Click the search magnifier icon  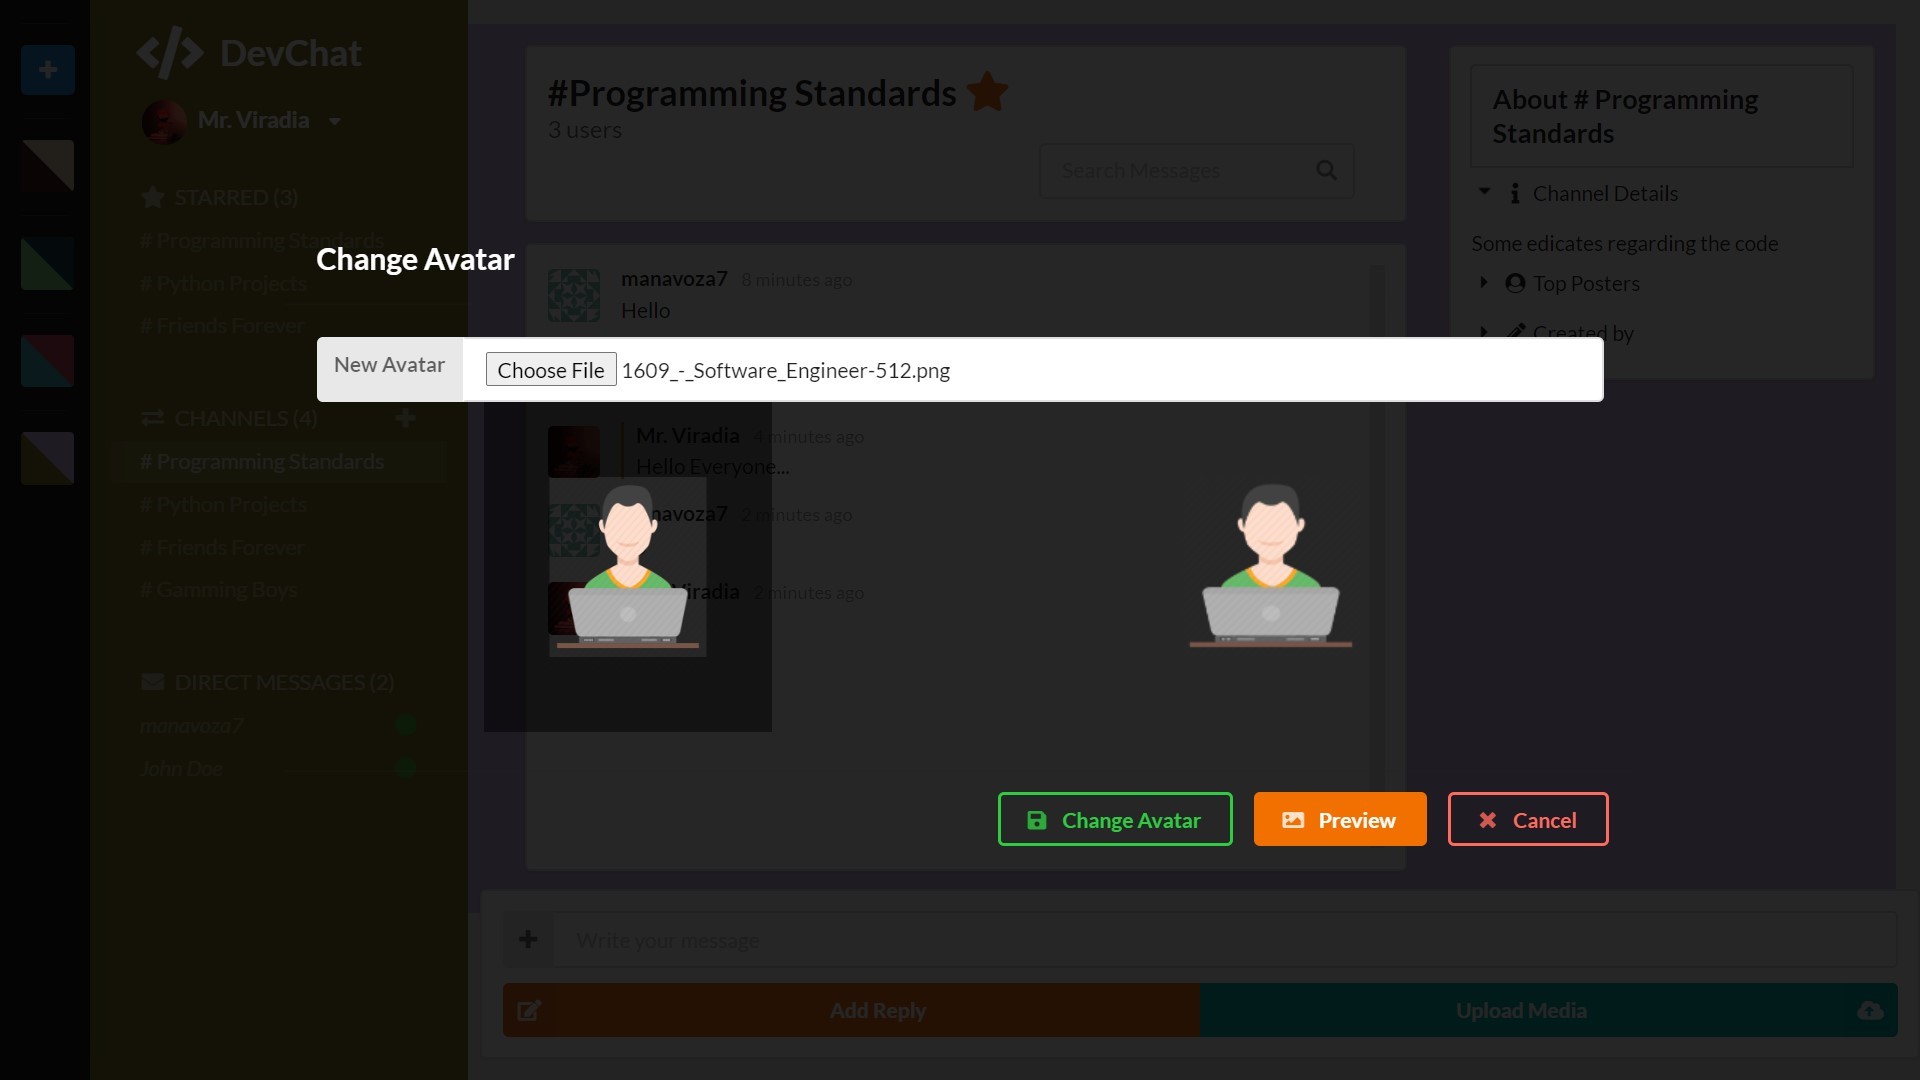click(1327, 171)
